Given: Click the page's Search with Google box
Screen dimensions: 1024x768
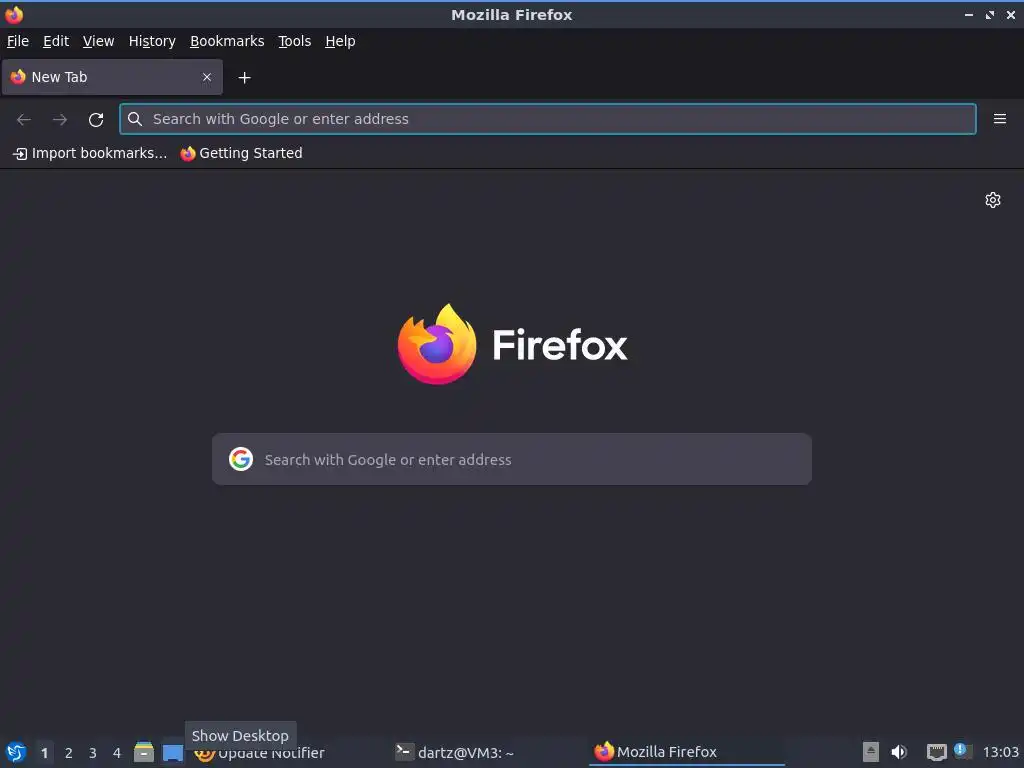Looking at the screenshot, I should [512, 459].
